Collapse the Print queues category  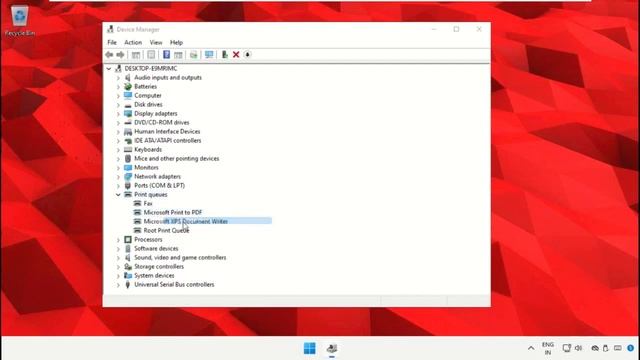(x=118, y=195)
